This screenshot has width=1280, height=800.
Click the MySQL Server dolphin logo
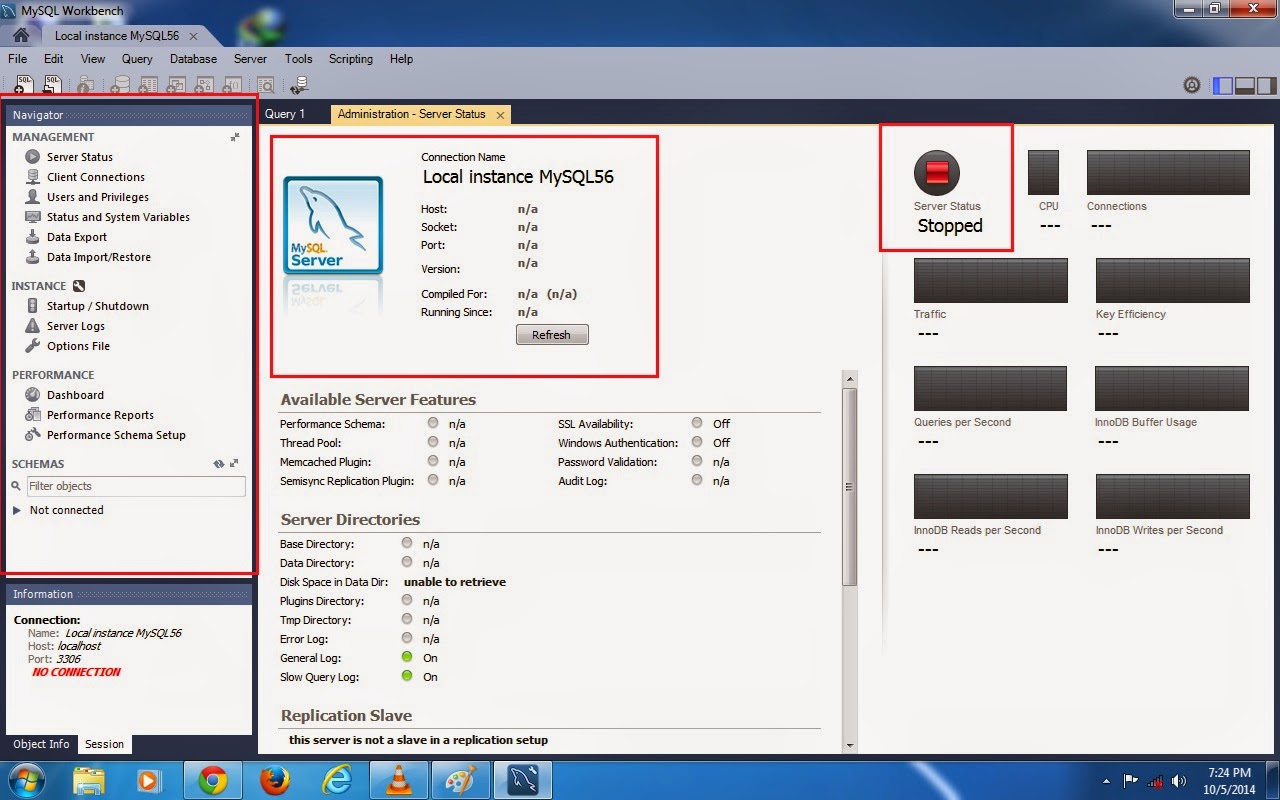tap(333, 225)
